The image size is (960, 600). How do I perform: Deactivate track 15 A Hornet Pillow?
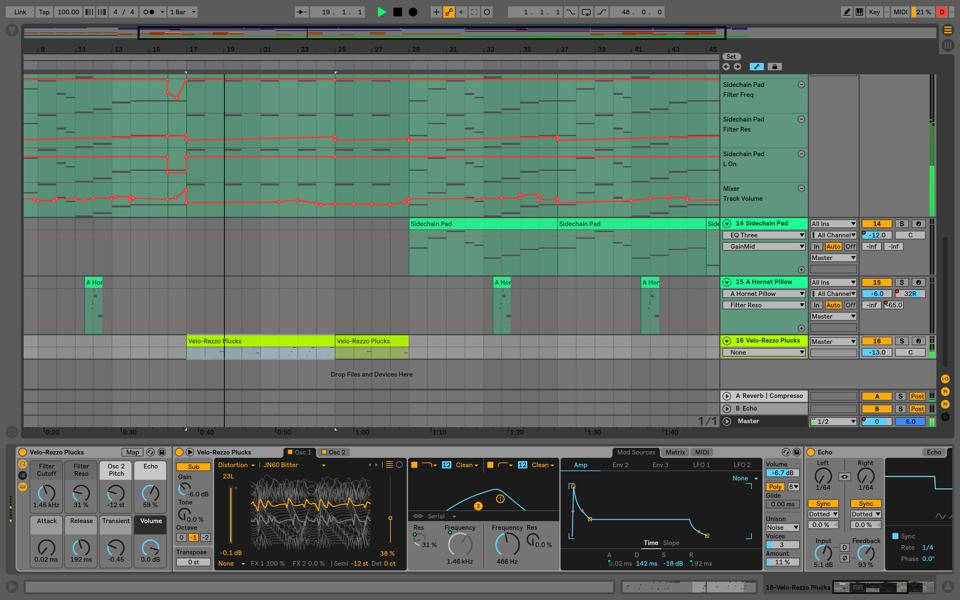point(876,283)
